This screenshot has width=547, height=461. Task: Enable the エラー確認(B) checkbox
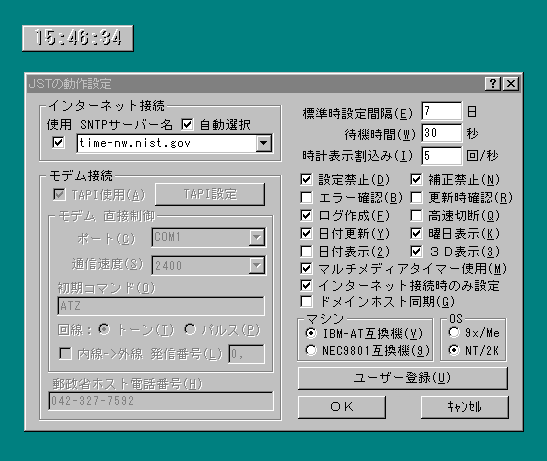click(x=306, y=198)
